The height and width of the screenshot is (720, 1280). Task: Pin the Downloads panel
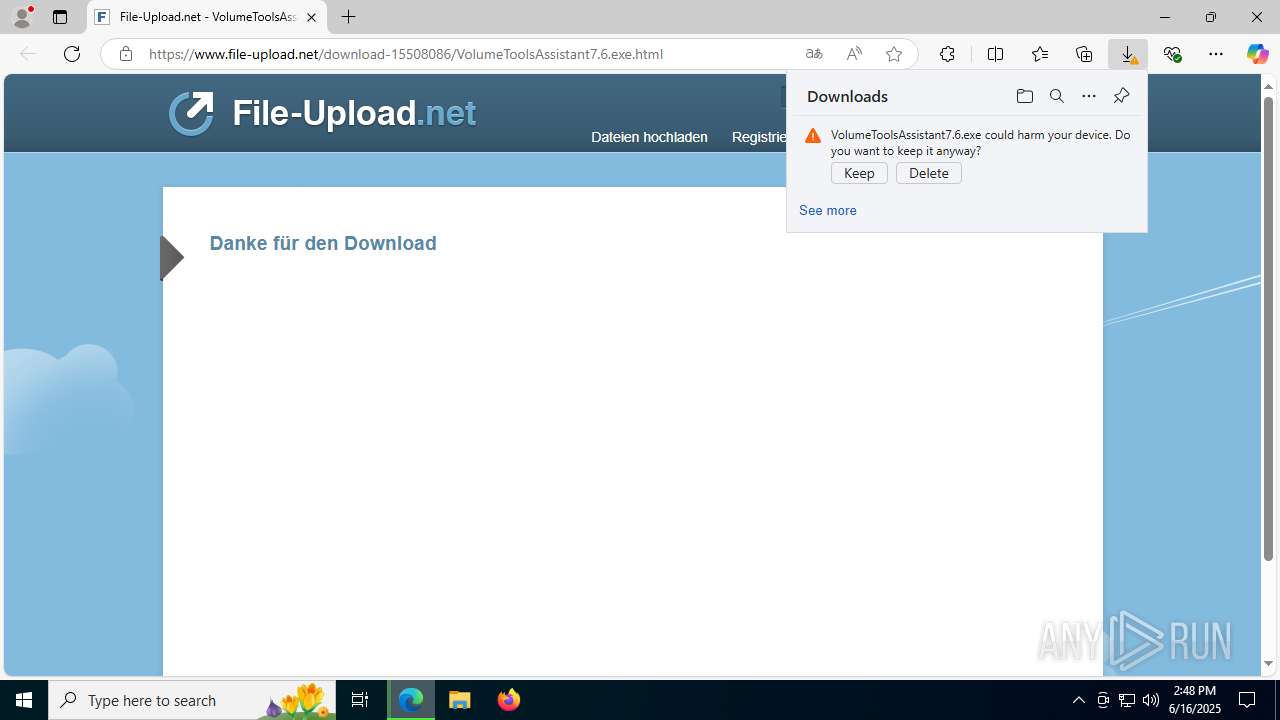click(1121, 96)
